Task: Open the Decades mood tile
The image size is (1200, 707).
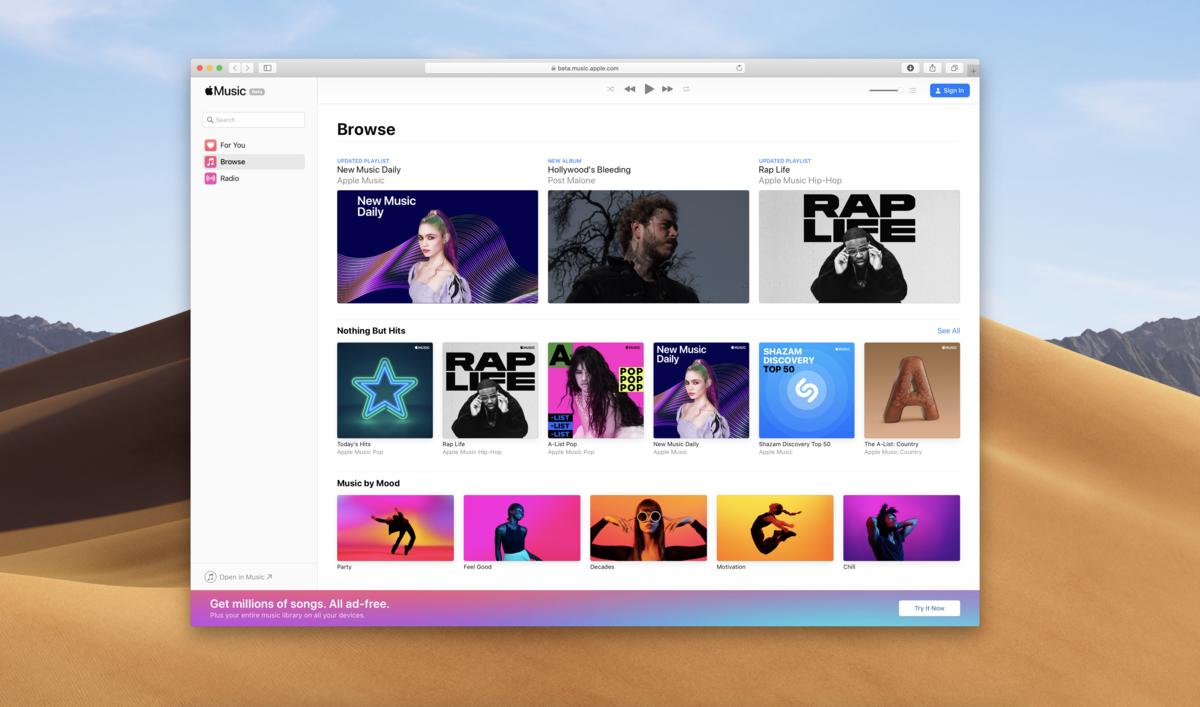Action: [x=648, y=528]
